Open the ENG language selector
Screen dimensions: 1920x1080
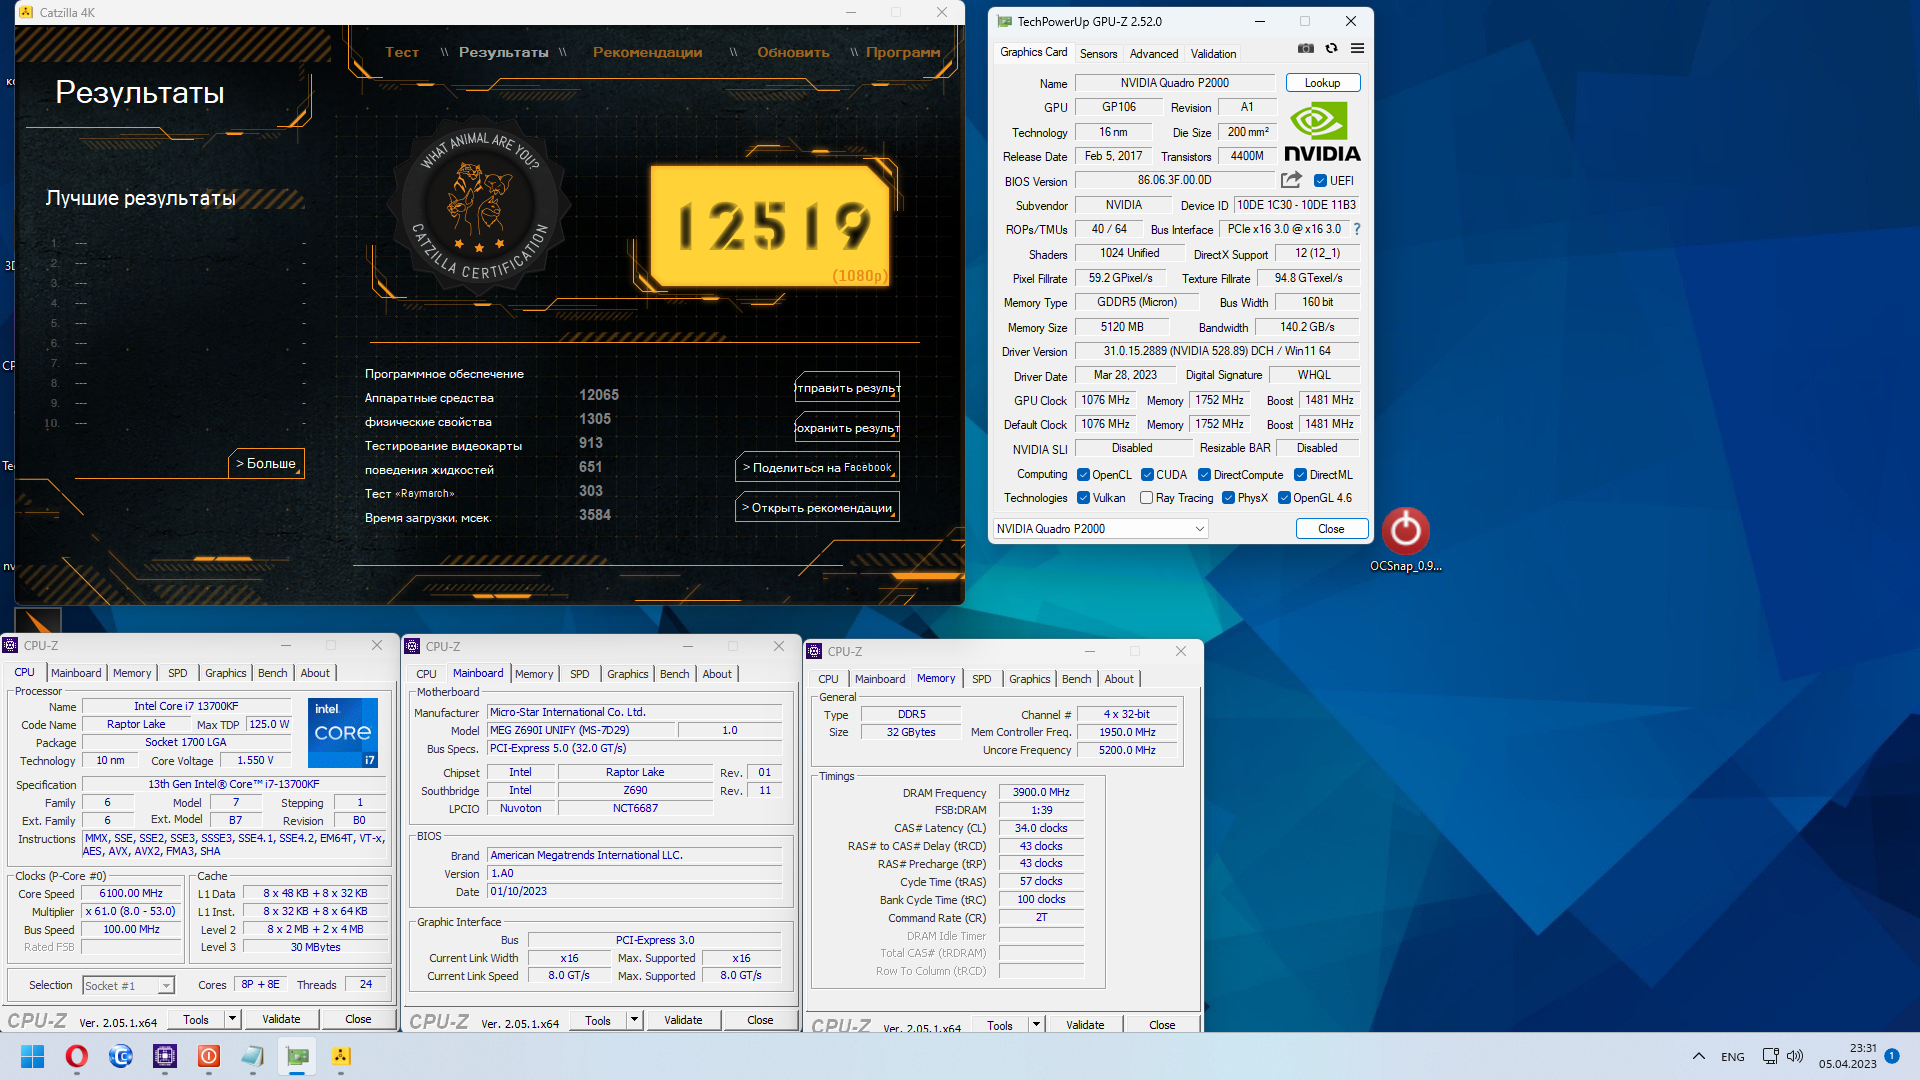pyautogui.click(x=1733, y=1057)
